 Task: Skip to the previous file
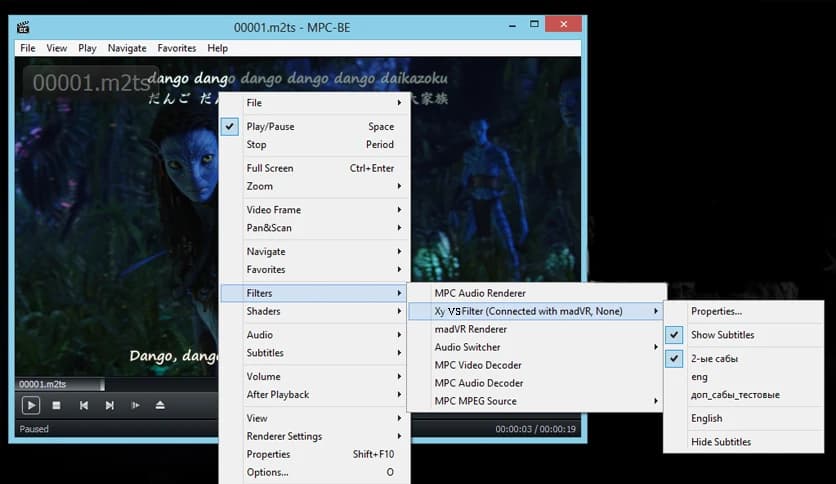pos(84,406)
